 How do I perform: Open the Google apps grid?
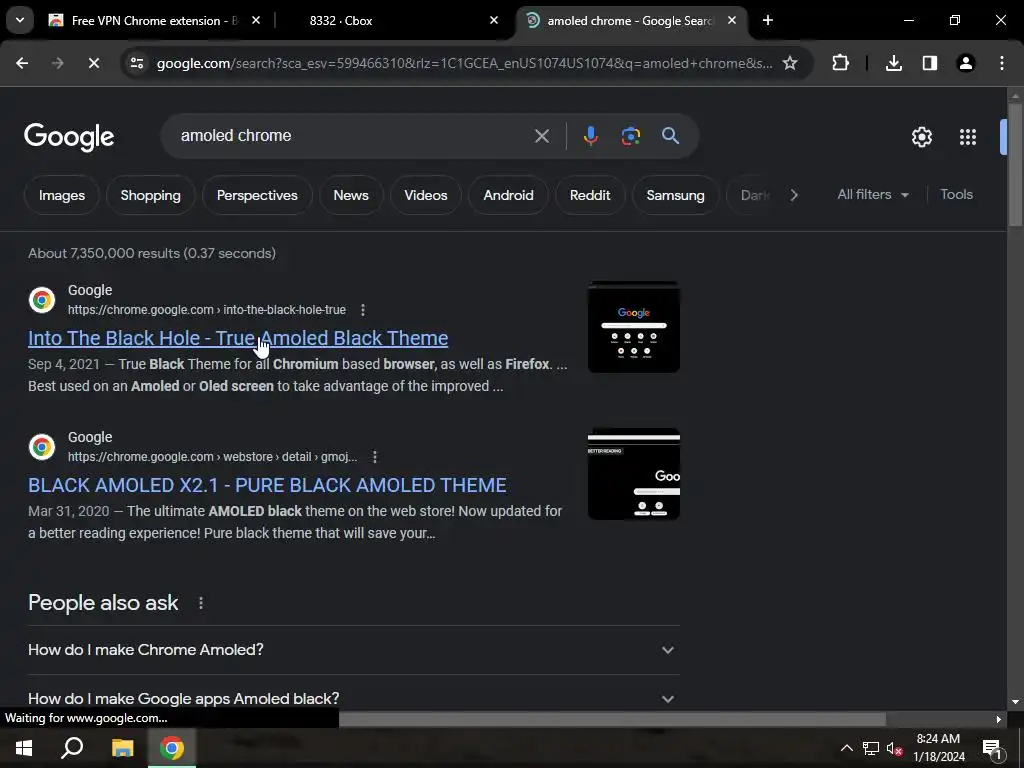coord(967,136)
